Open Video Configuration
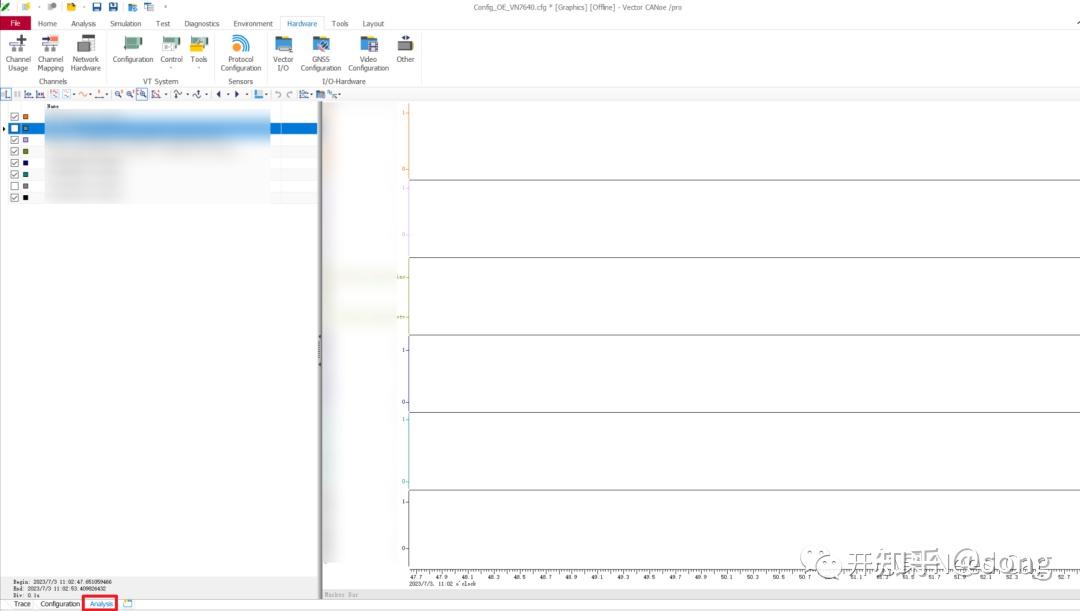This screenshot has height=611, width=1080. [368, 53]
